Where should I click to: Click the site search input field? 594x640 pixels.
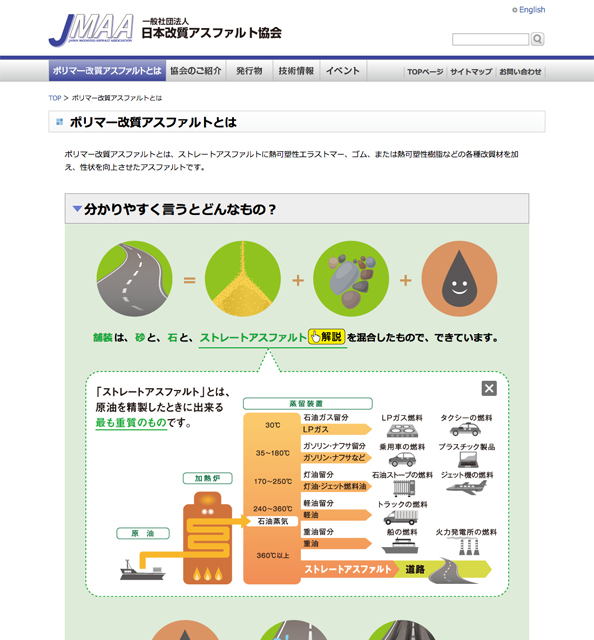click(490, 39)
